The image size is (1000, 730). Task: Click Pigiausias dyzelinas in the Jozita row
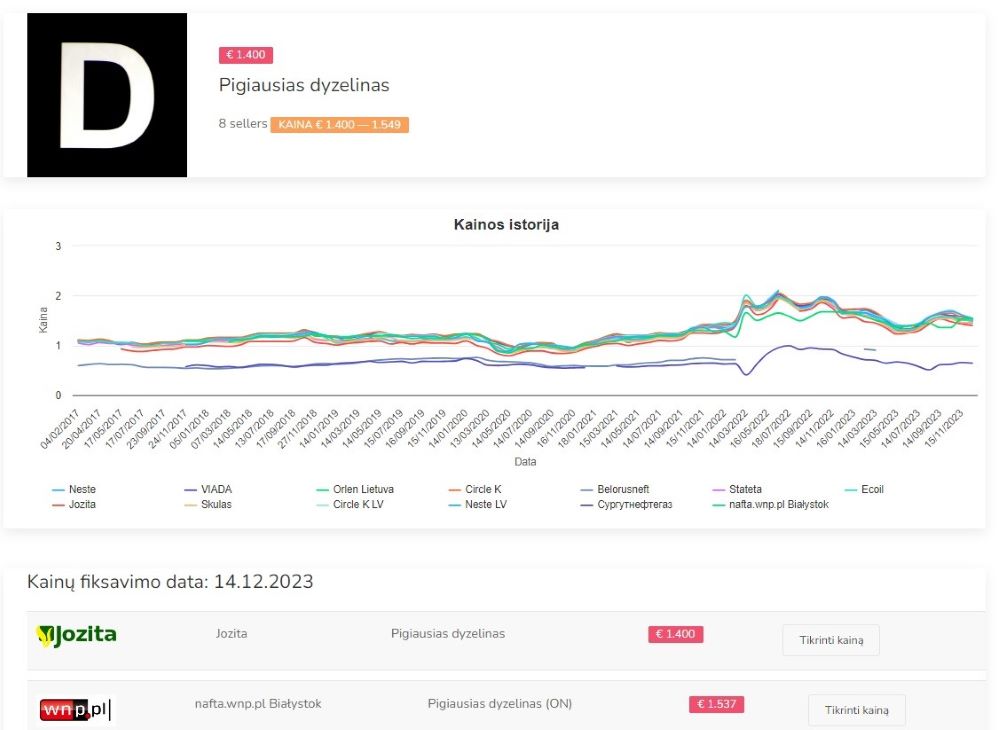[x=448, y=634]
